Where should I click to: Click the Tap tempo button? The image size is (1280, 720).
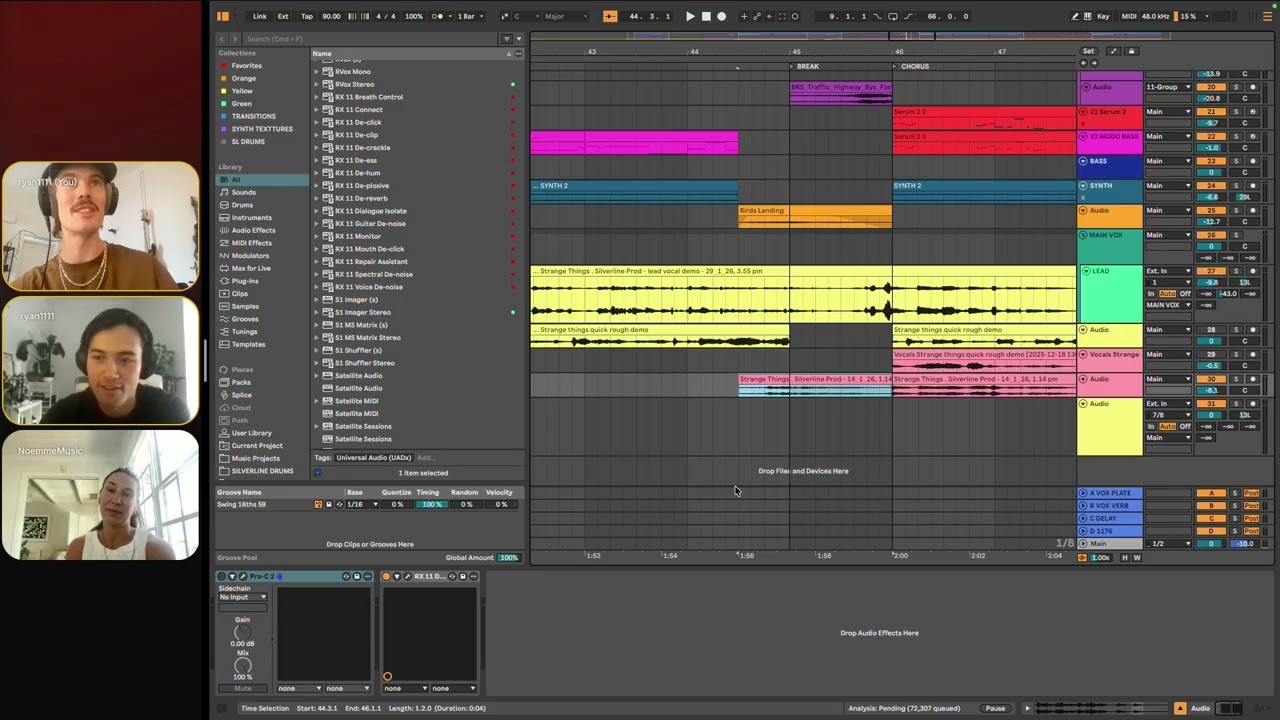[307, 16]
